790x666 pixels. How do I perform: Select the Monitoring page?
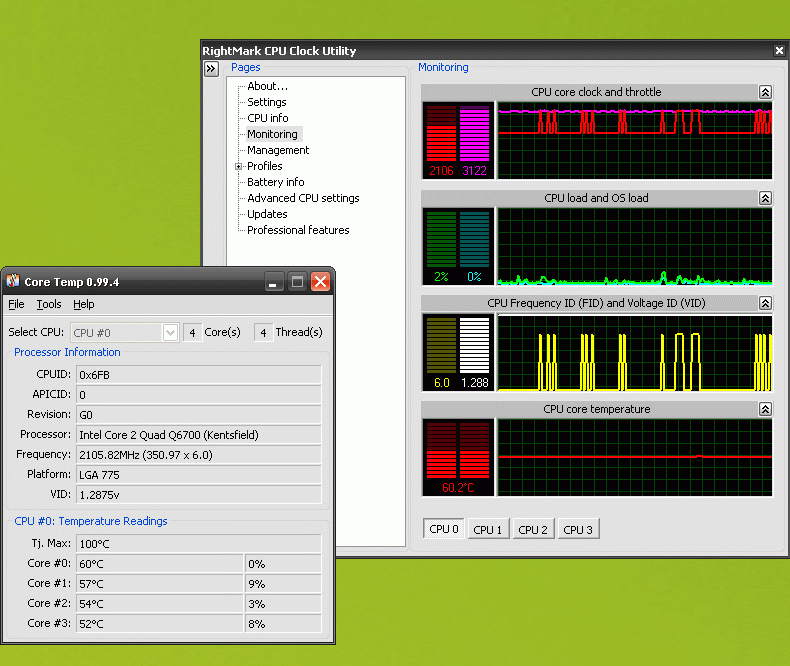click(x=273, y=134)
